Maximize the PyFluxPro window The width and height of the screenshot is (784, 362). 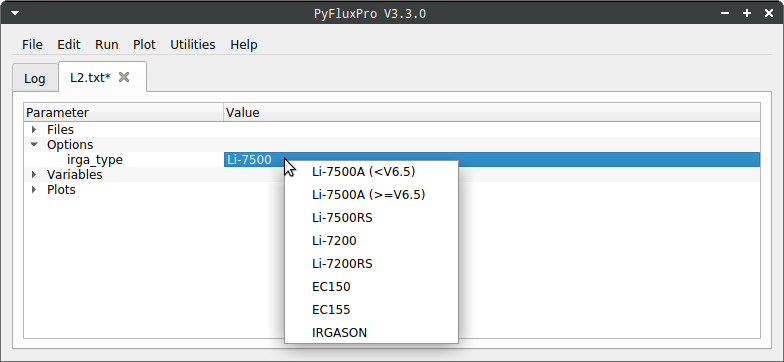tap(747, 13)
